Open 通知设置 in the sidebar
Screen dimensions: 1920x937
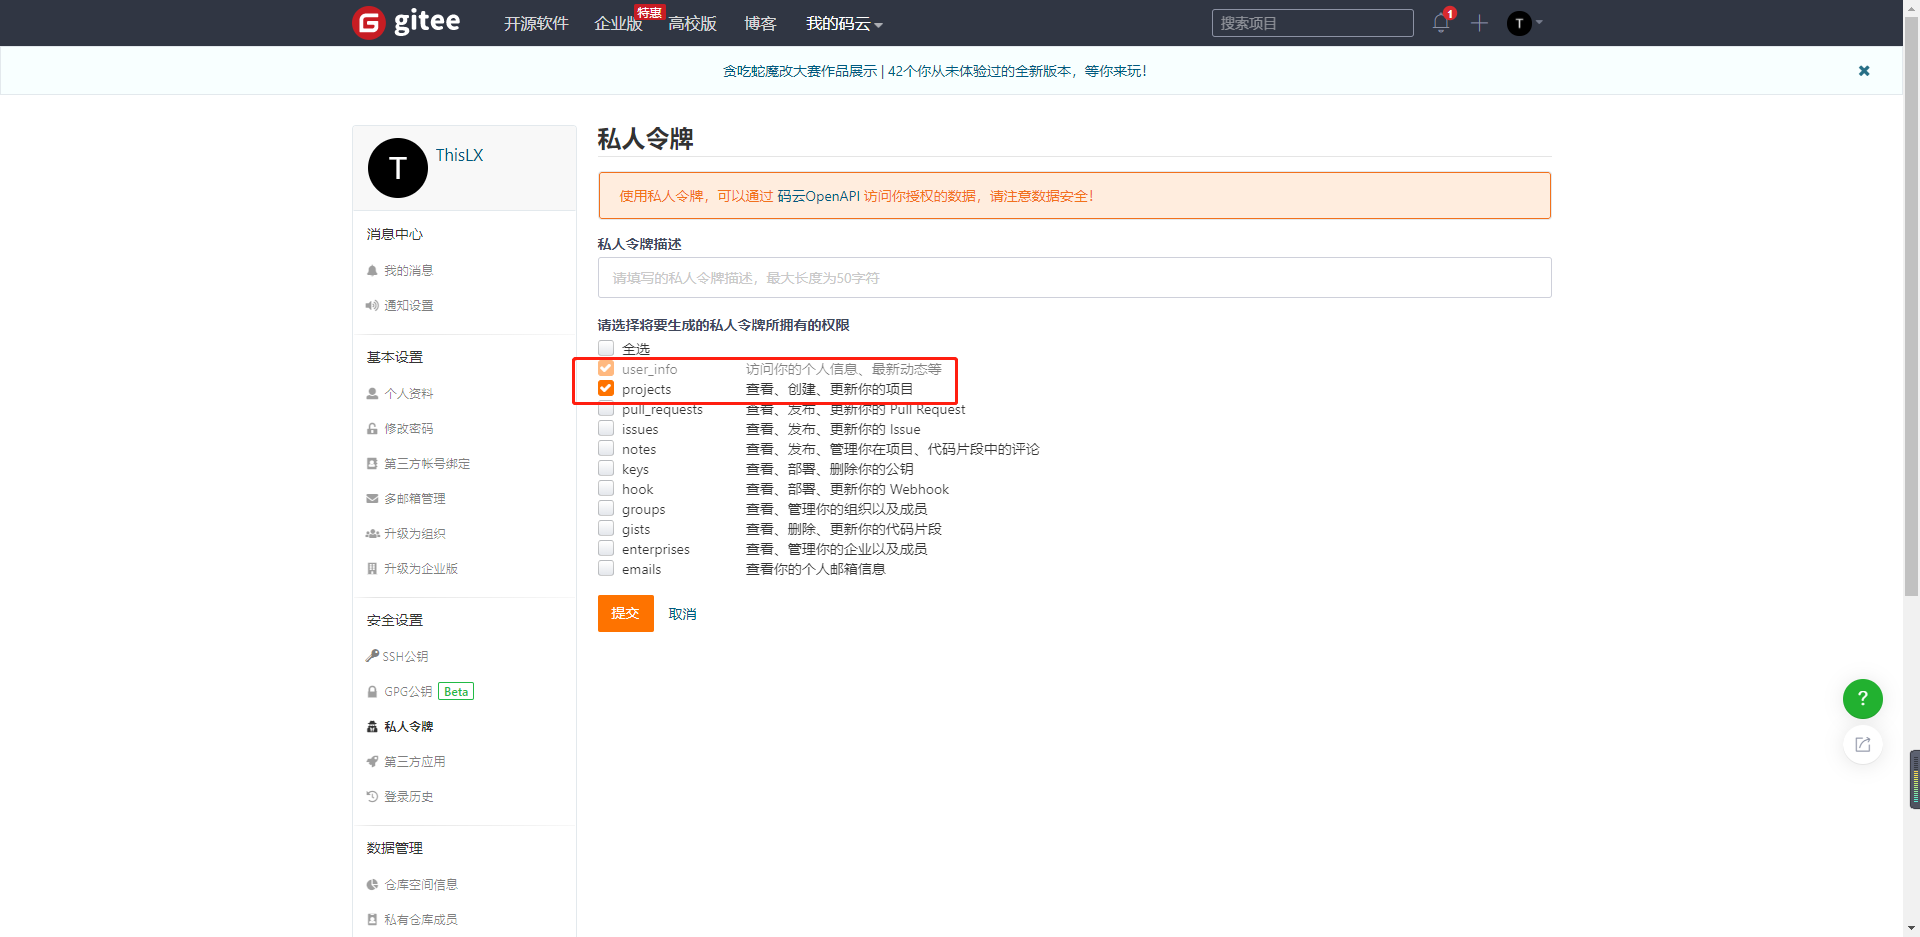coord(408,306)
